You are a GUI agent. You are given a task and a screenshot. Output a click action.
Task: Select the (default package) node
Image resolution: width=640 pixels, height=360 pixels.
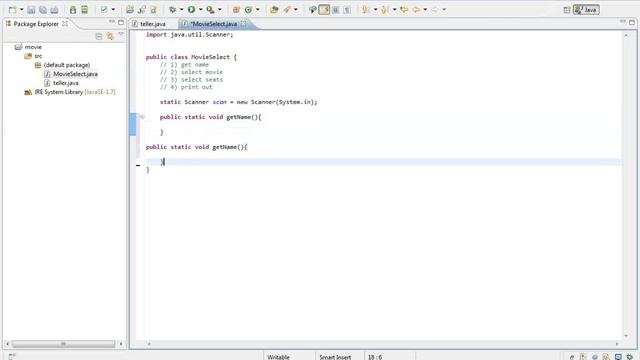tap(62, 65)
